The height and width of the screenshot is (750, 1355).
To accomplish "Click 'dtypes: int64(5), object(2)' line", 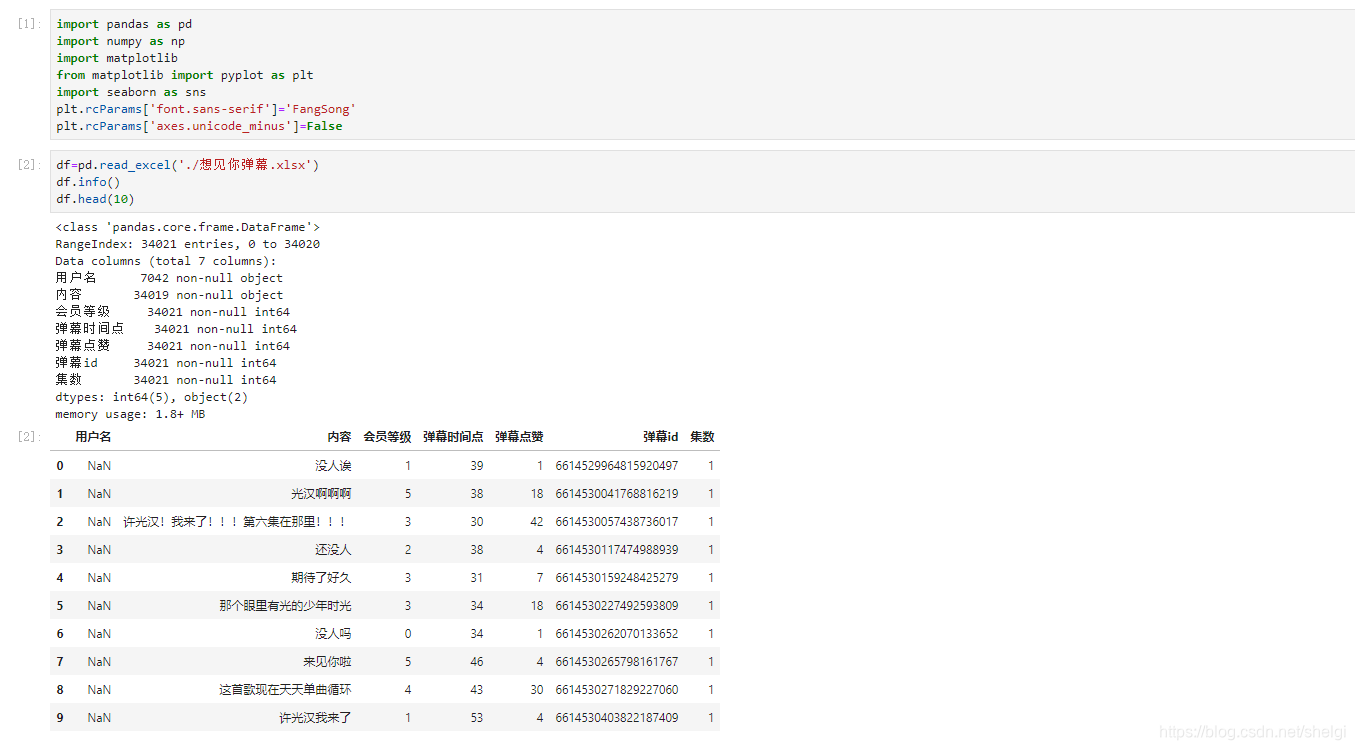I will [152, 397].
